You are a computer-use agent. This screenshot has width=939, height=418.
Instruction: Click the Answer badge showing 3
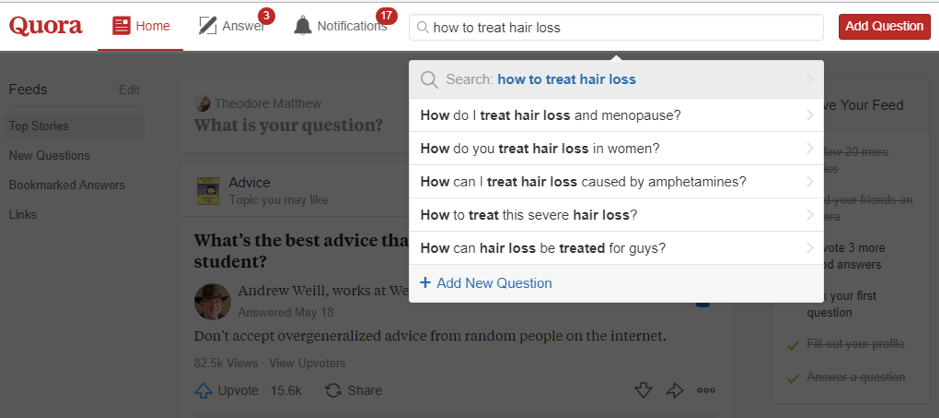(x=266, y=16)
